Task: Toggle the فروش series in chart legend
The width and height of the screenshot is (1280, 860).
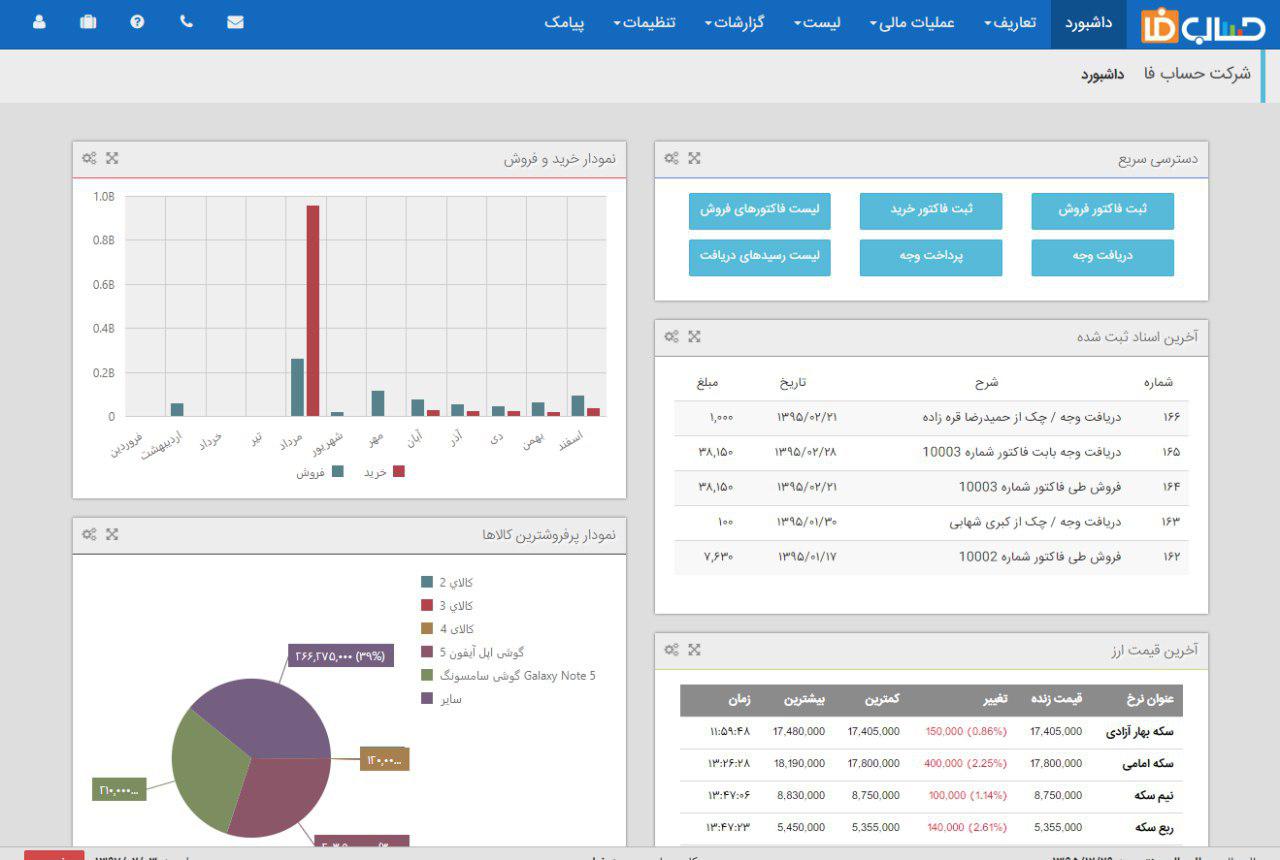Action: point(320,472)
